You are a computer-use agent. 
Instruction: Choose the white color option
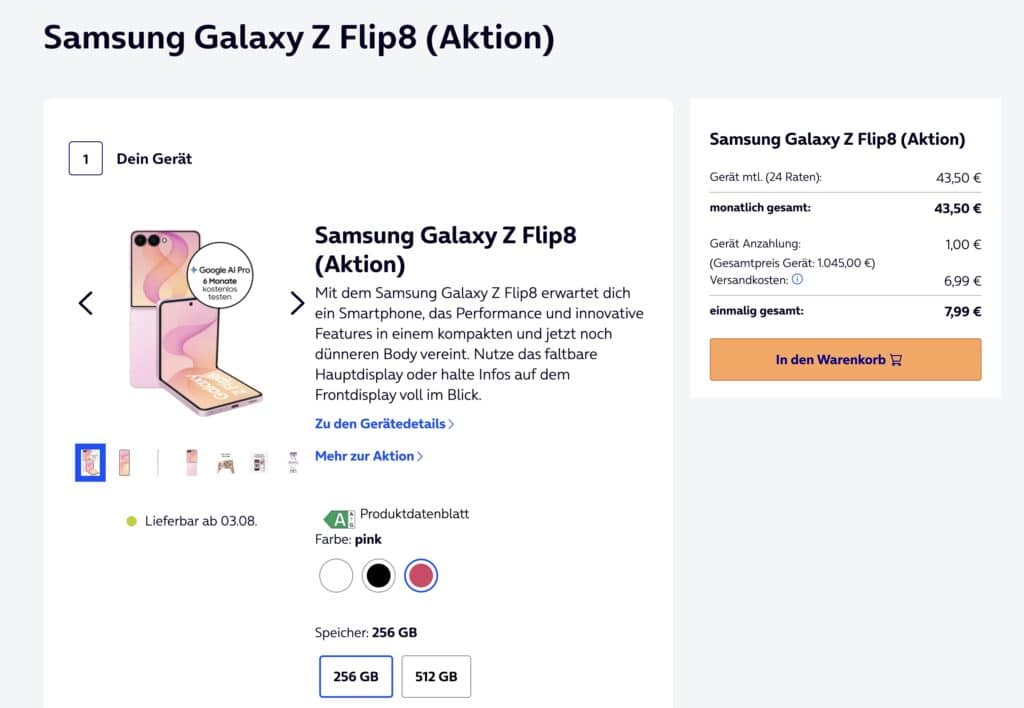336,575
